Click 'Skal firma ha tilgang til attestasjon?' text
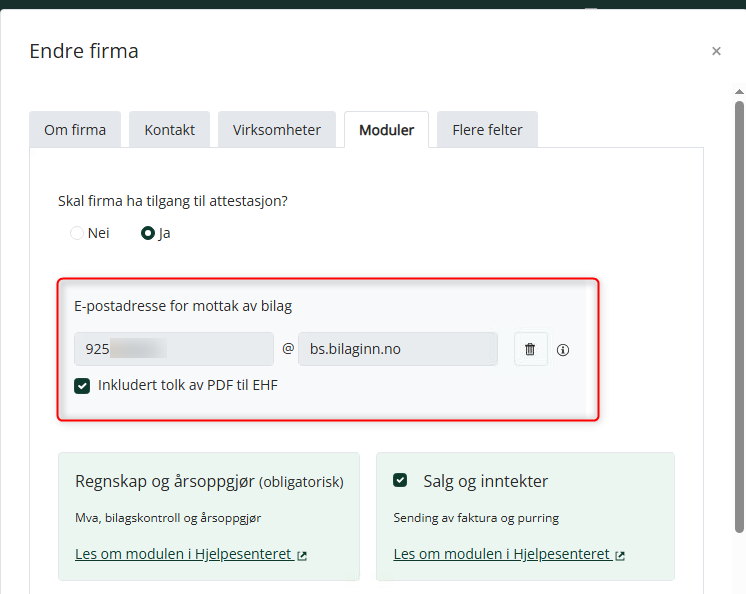This screenshot has width=746, height=594. [x=173, y=201]
